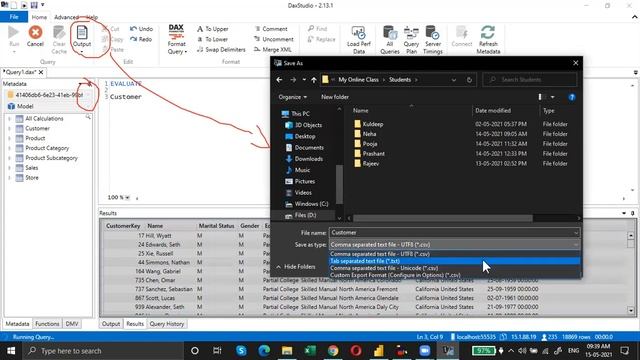Click the Date modified column header
Viewport: 640px width, 360px height.
(493, 111)
